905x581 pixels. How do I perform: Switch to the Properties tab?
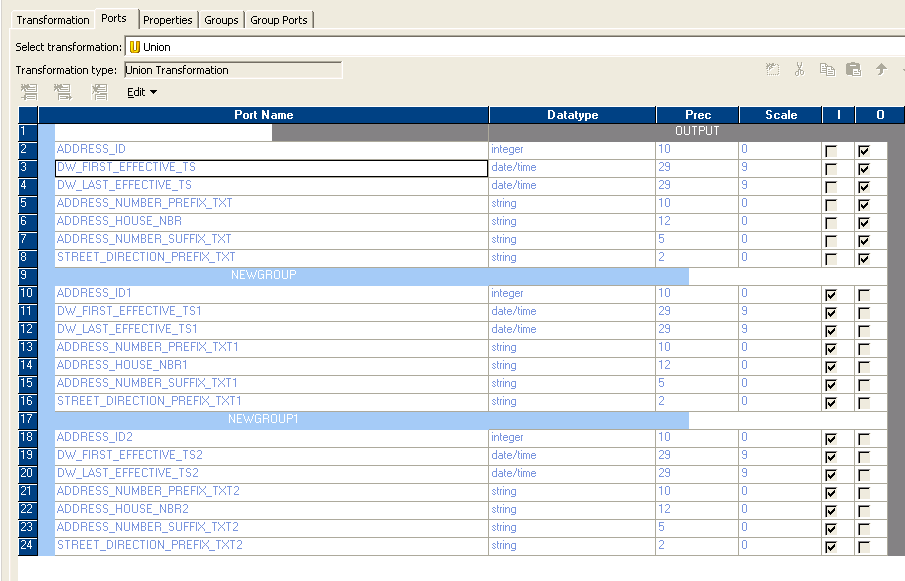(x=167, y=19)
